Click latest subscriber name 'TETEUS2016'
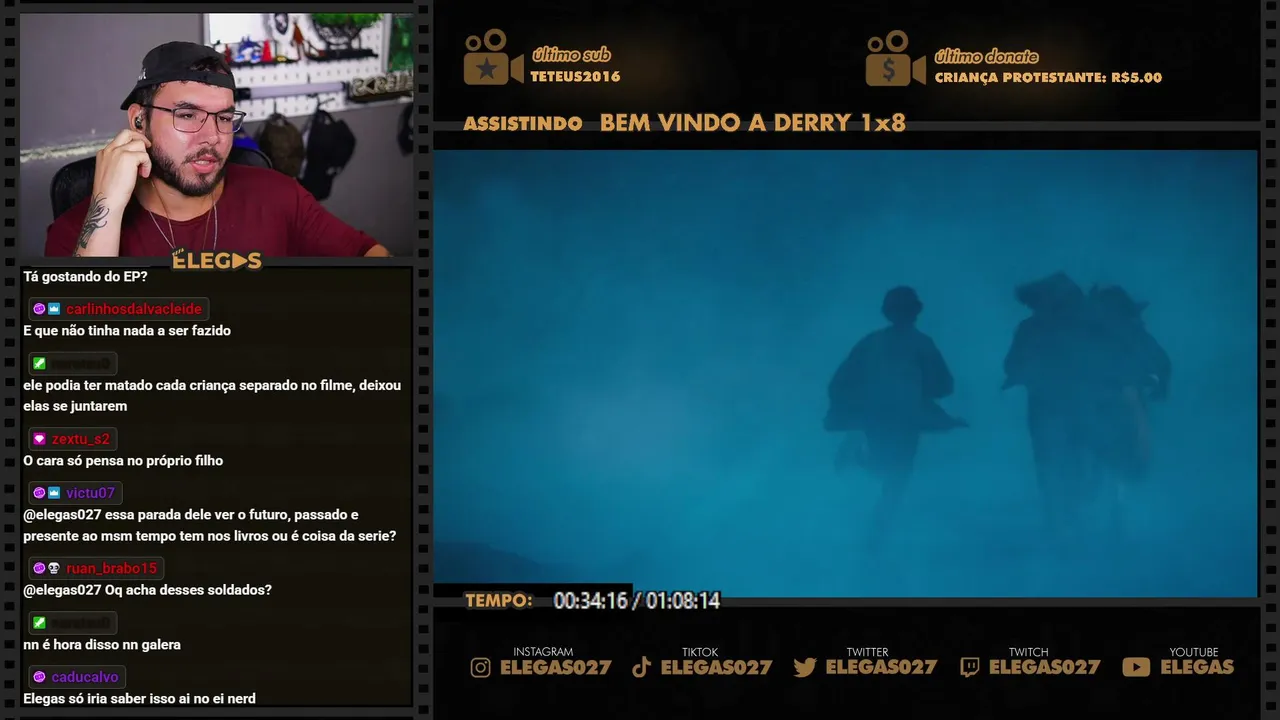This screenshot has height=720, width=1280. click(575, 77)
